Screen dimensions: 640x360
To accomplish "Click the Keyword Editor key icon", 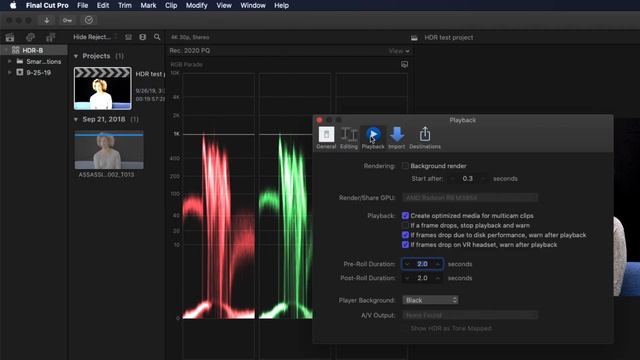I will click(67, 20).
